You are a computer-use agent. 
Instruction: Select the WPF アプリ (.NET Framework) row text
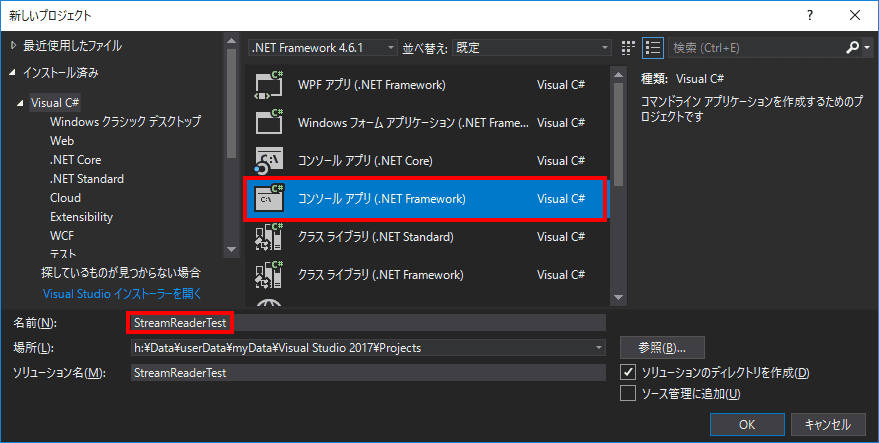372,85
